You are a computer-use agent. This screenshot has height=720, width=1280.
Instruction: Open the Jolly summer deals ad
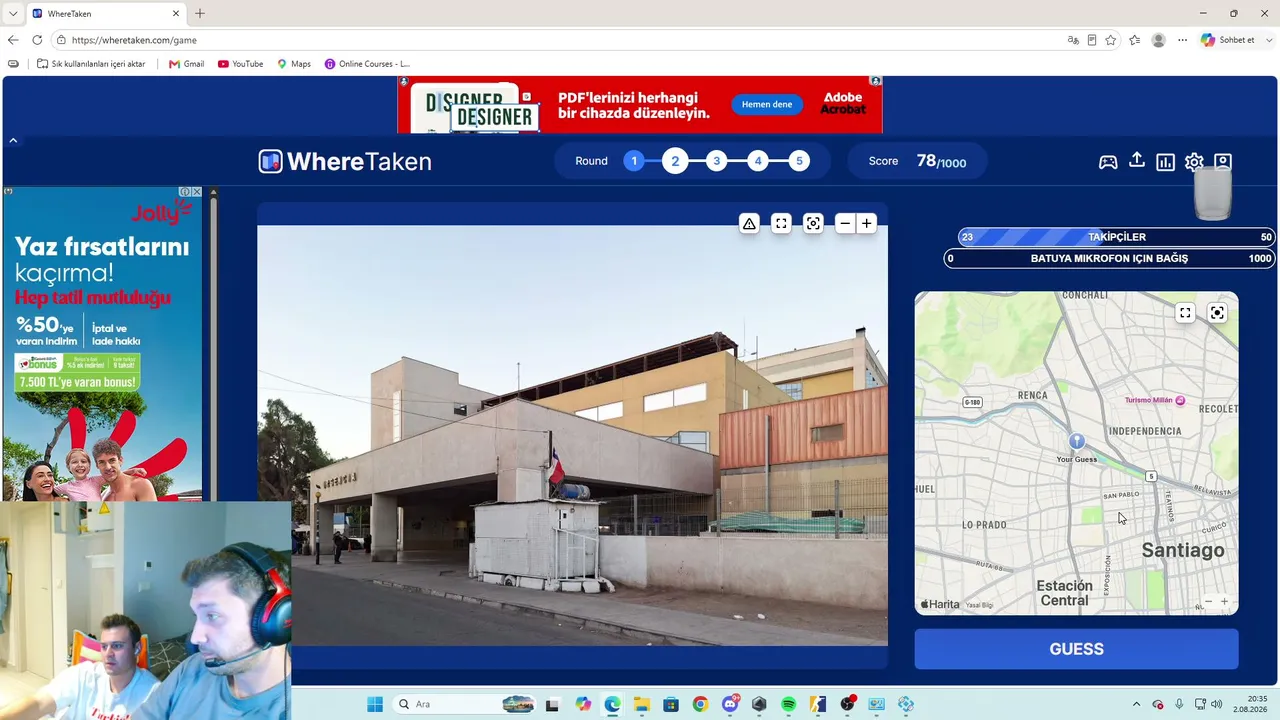102,343
